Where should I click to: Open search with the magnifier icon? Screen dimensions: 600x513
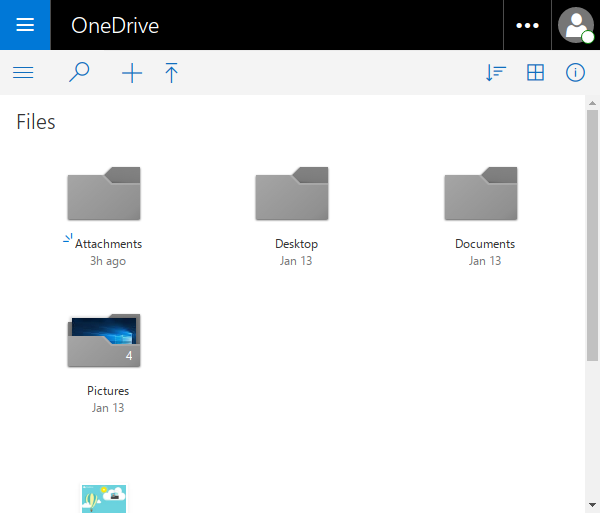coord(79,72)
